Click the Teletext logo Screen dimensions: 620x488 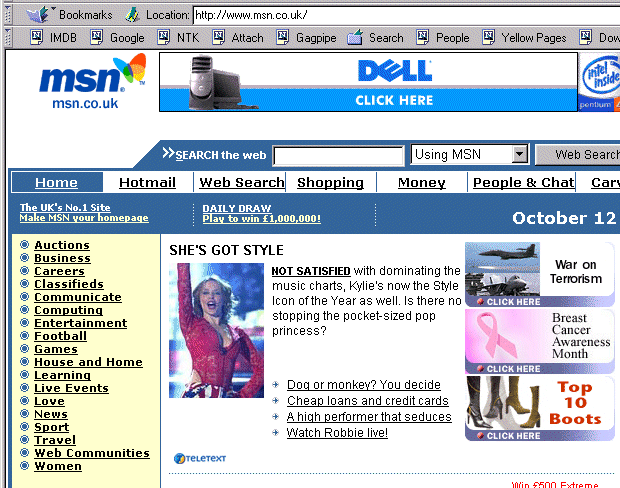[x=200, y=458]
